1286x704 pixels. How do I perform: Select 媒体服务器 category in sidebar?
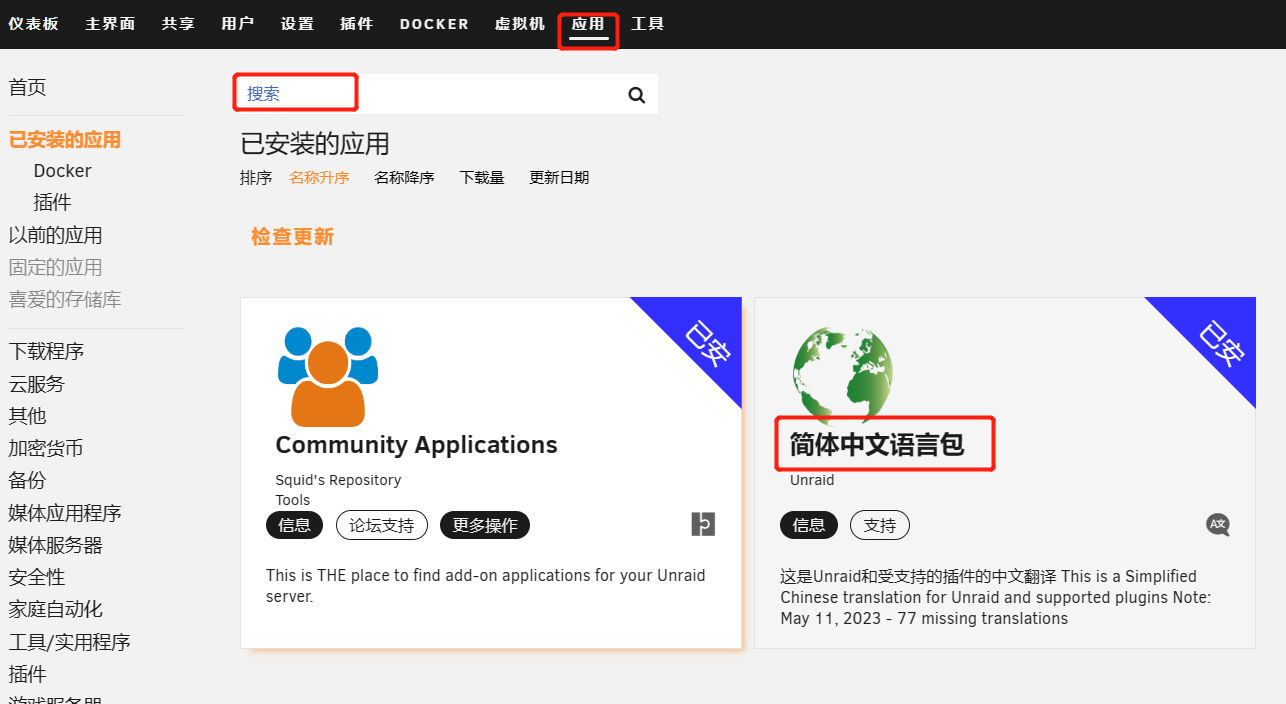click(56, 545)
